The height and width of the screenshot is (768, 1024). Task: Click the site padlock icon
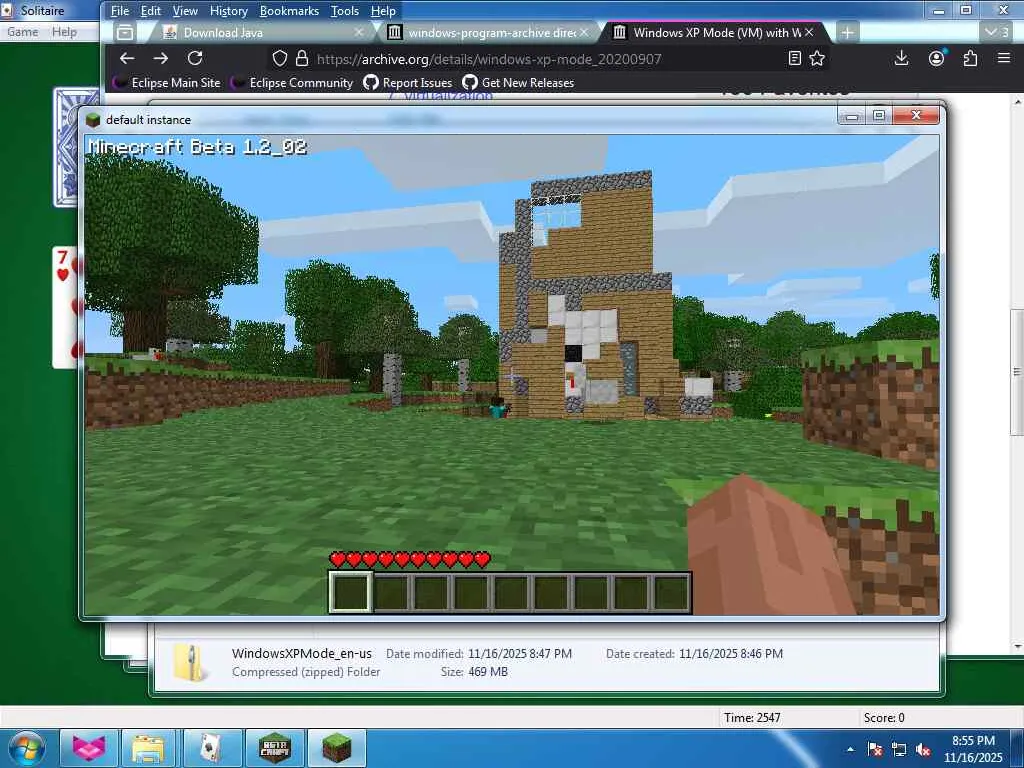(x=302, y=59)
